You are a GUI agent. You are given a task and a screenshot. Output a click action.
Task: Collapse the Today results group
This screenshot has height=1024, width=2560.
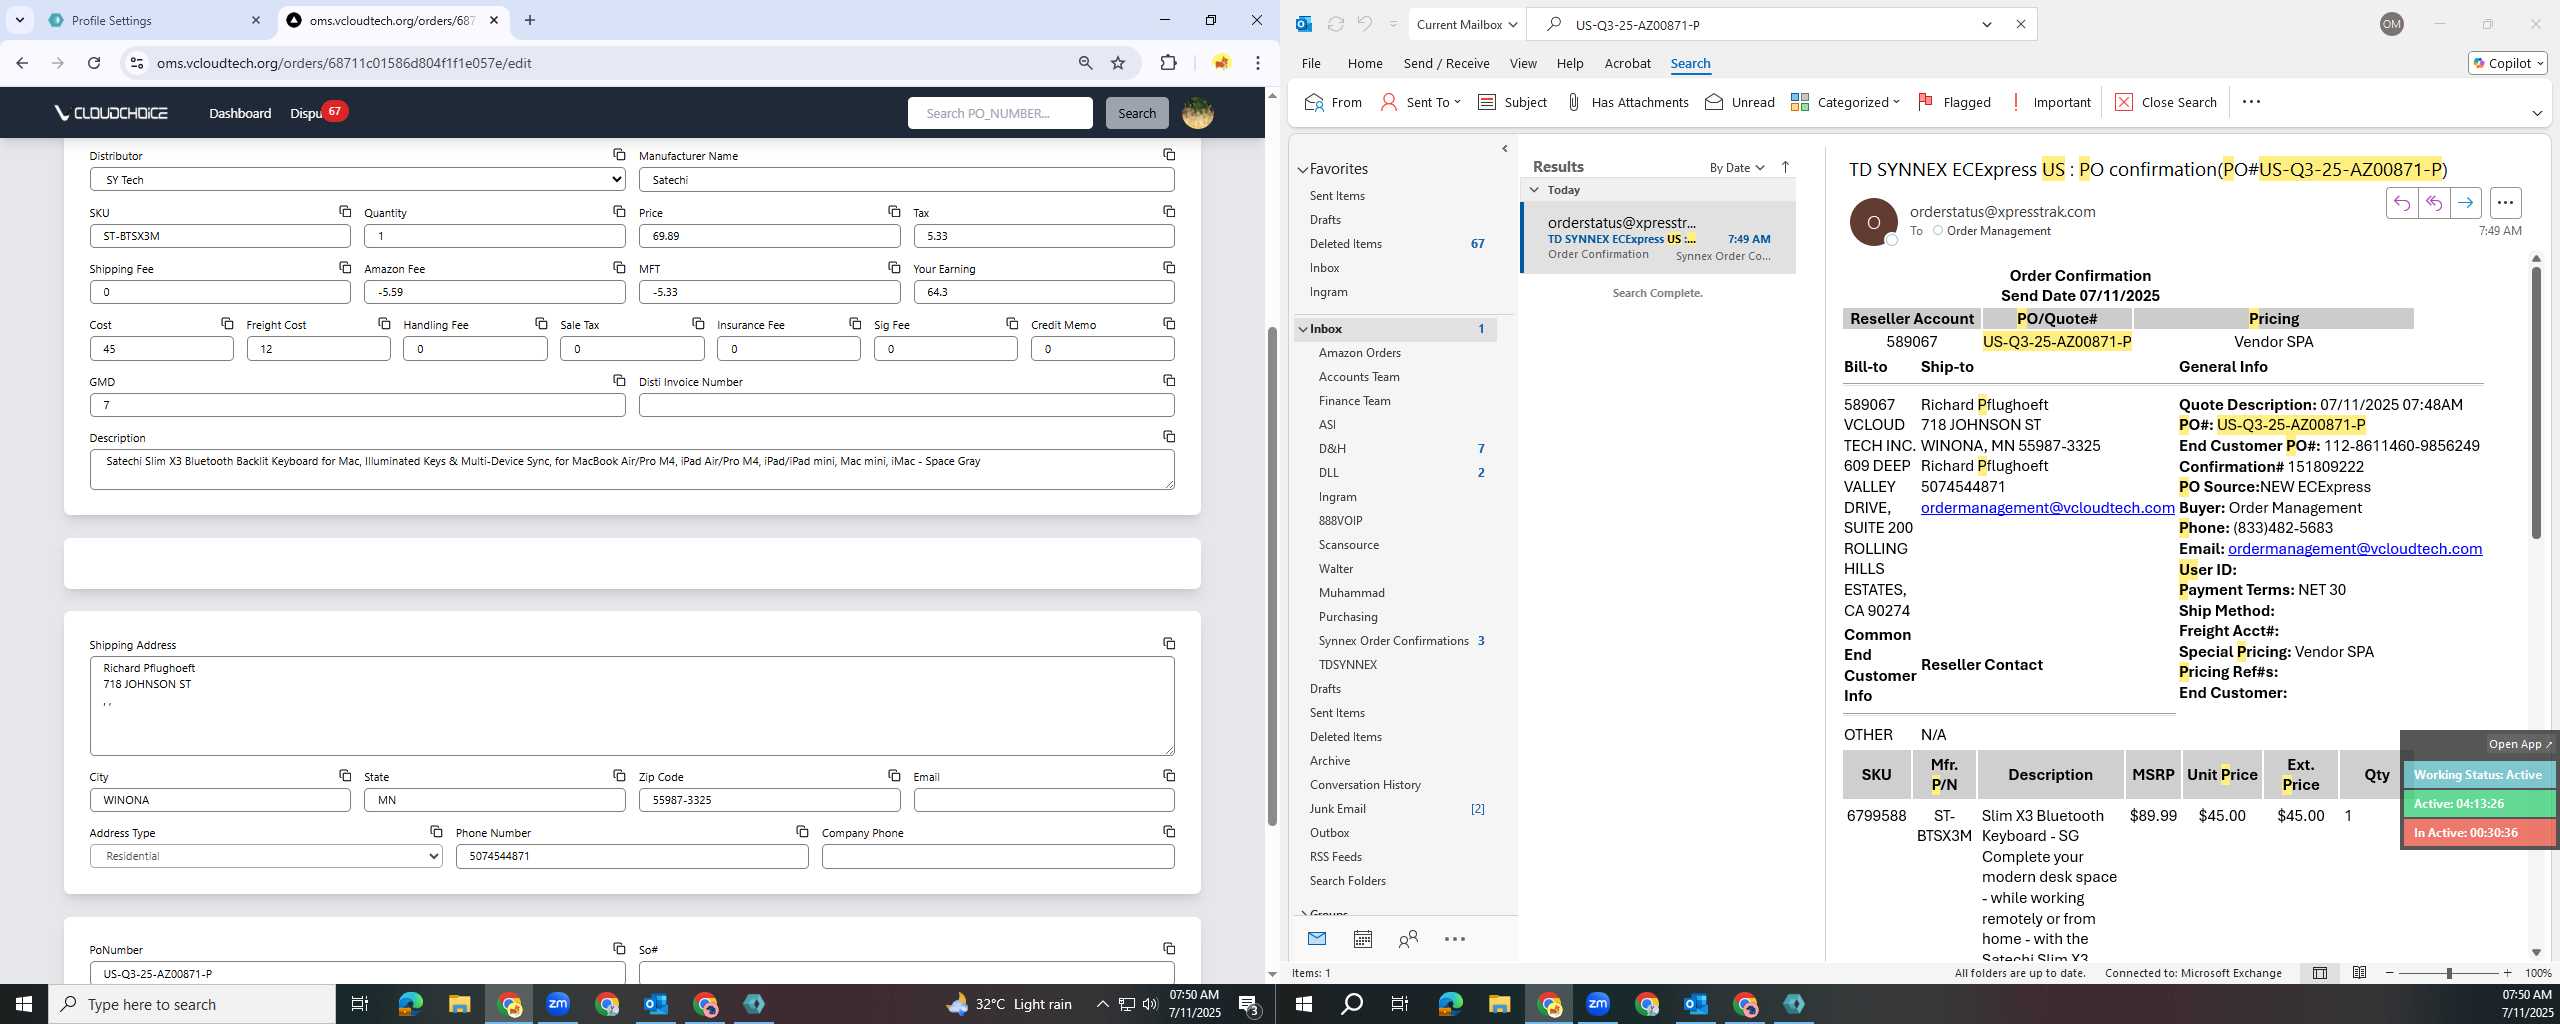[x=1534, y=189]
